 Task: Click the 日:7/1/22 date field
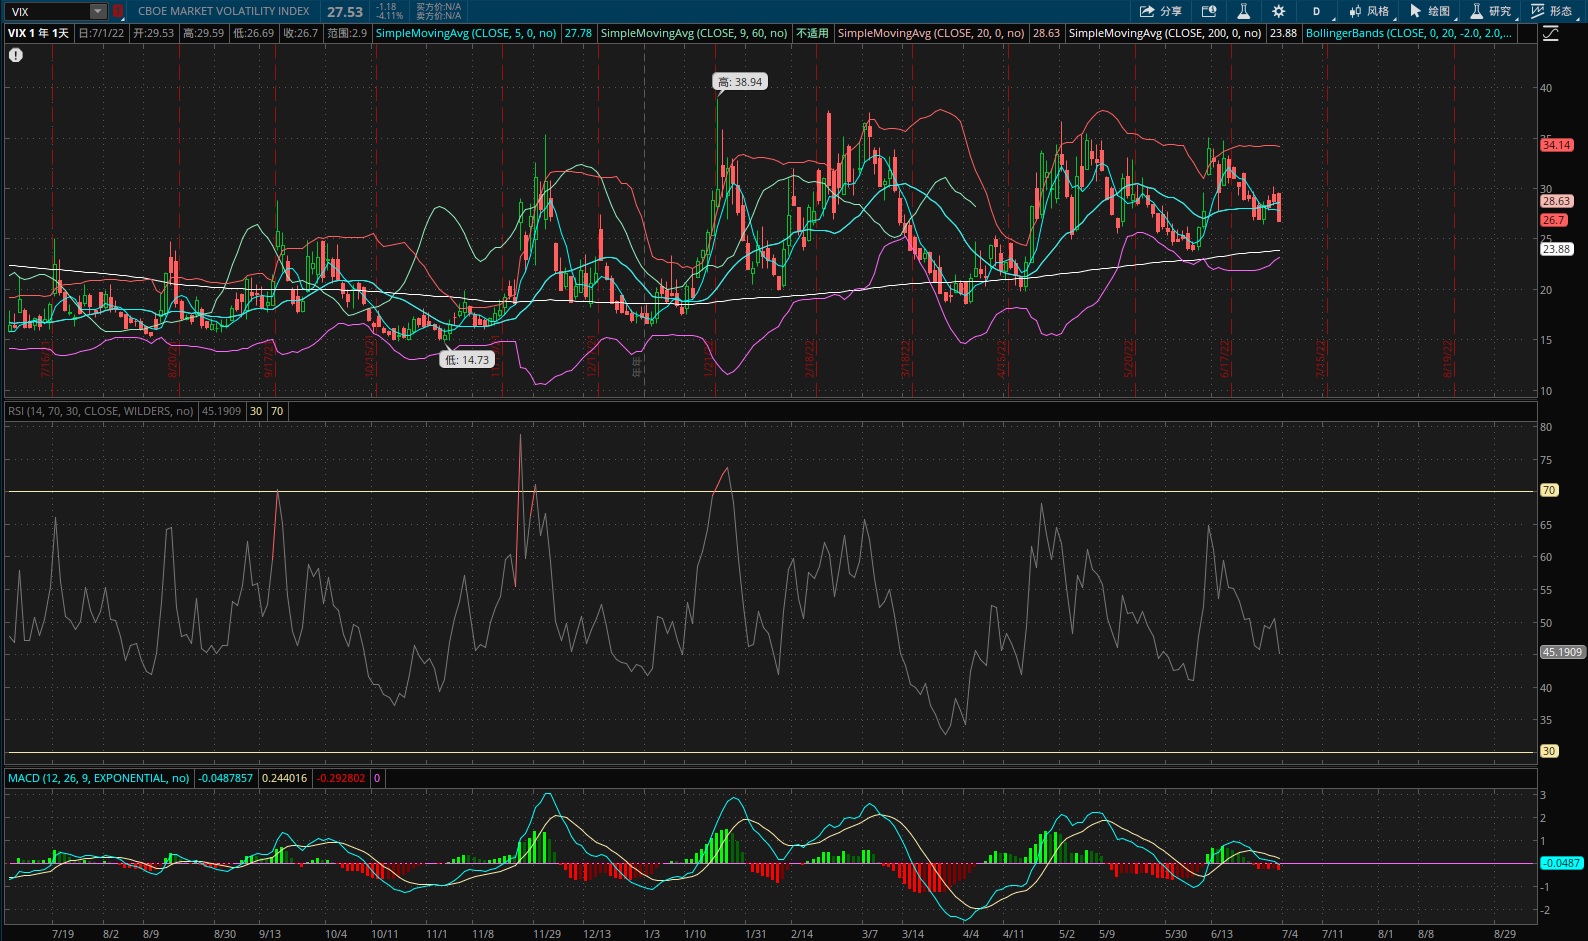tap(102, 33)
